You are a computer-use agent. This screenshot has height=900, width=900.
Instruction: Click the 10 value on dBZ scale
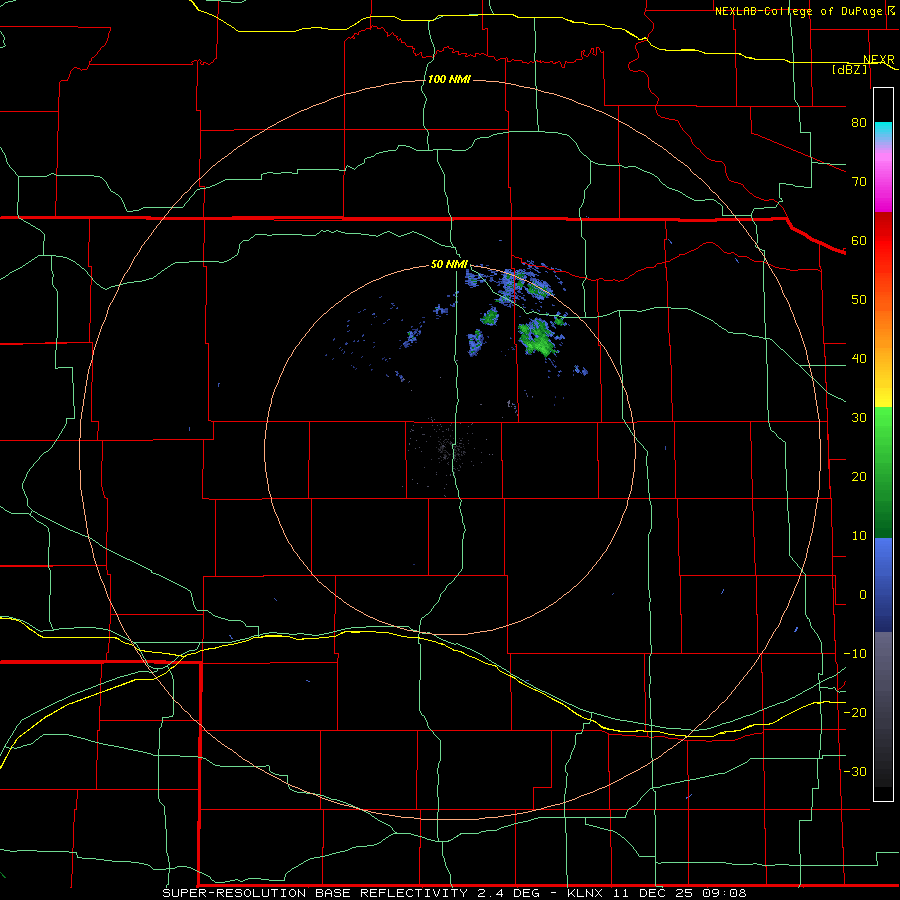pyautogui.click(x=859, y=536)
